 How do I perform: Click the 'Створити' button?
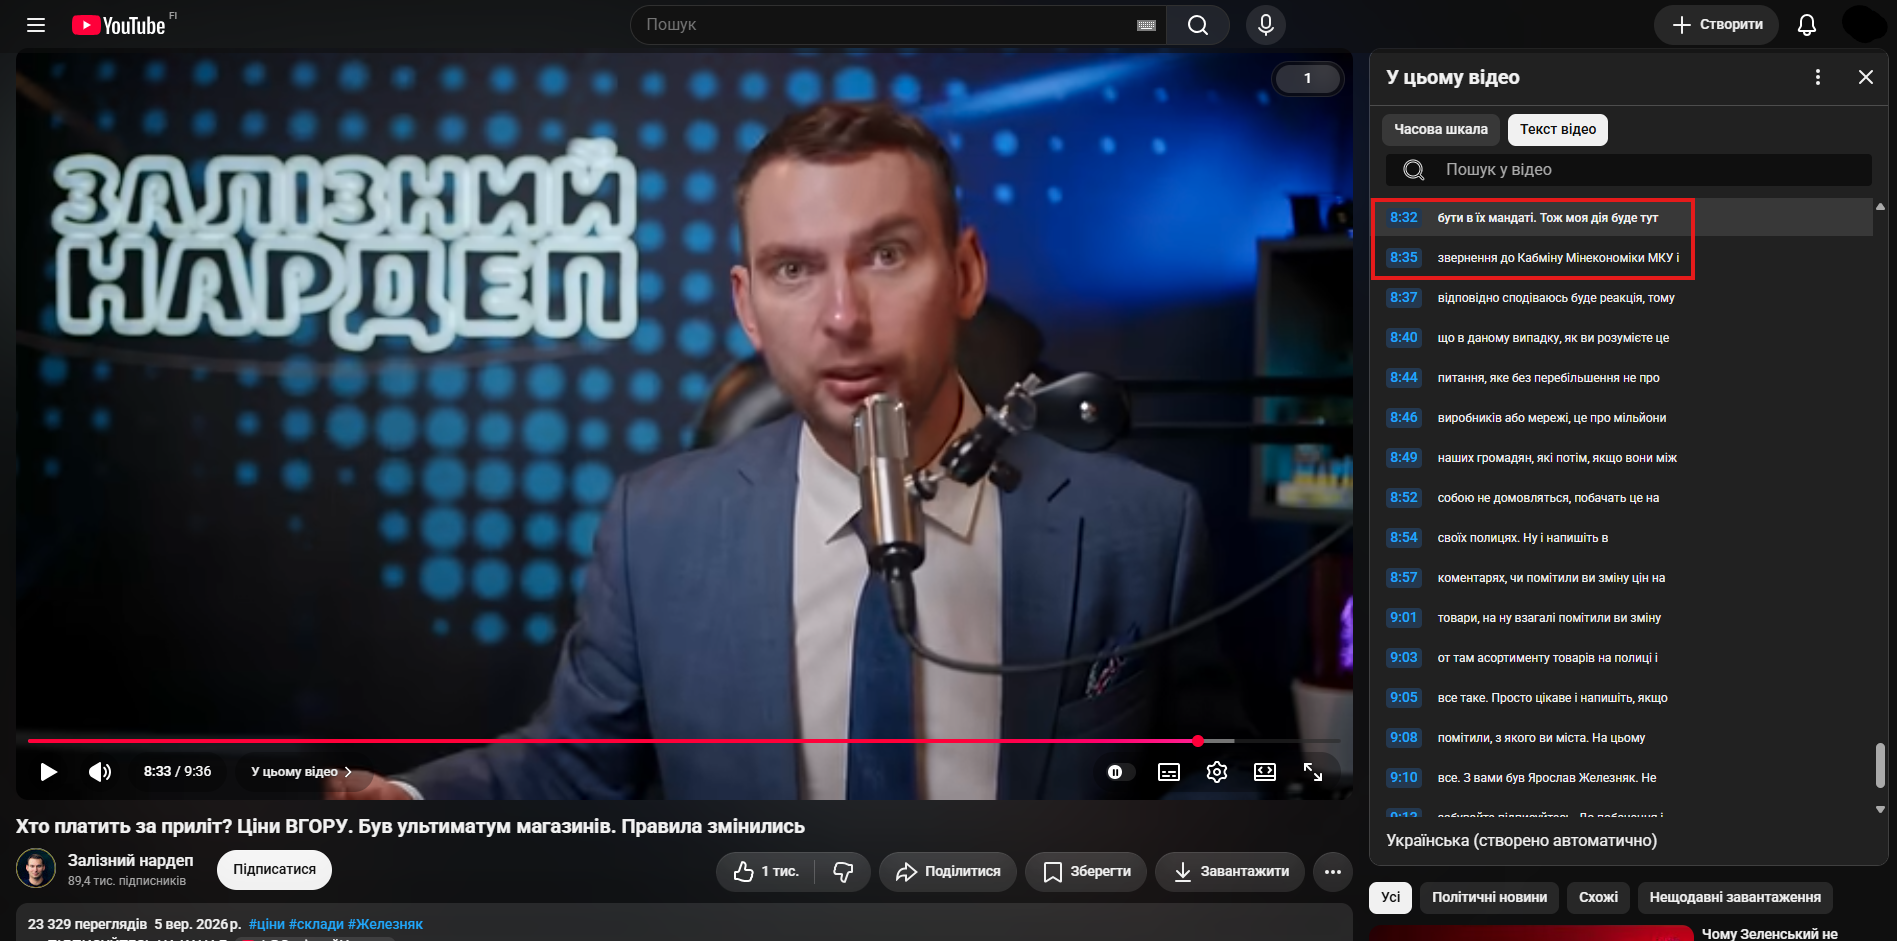coord(1717,25)
